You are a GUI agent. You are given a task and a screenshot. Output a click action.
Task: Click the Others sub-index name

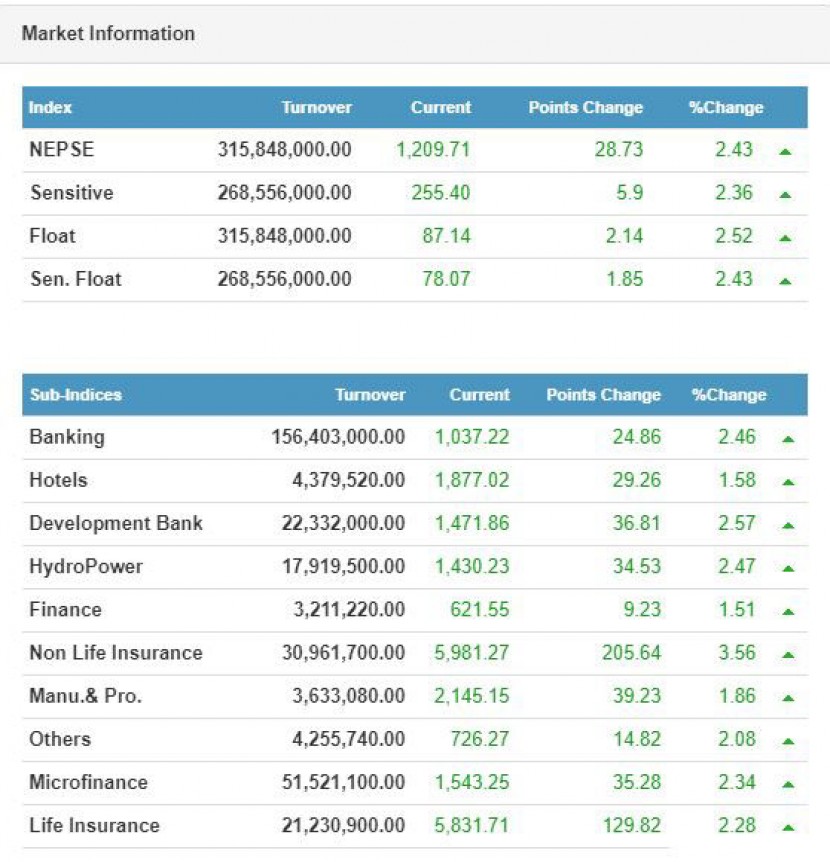tap(60, 739)
